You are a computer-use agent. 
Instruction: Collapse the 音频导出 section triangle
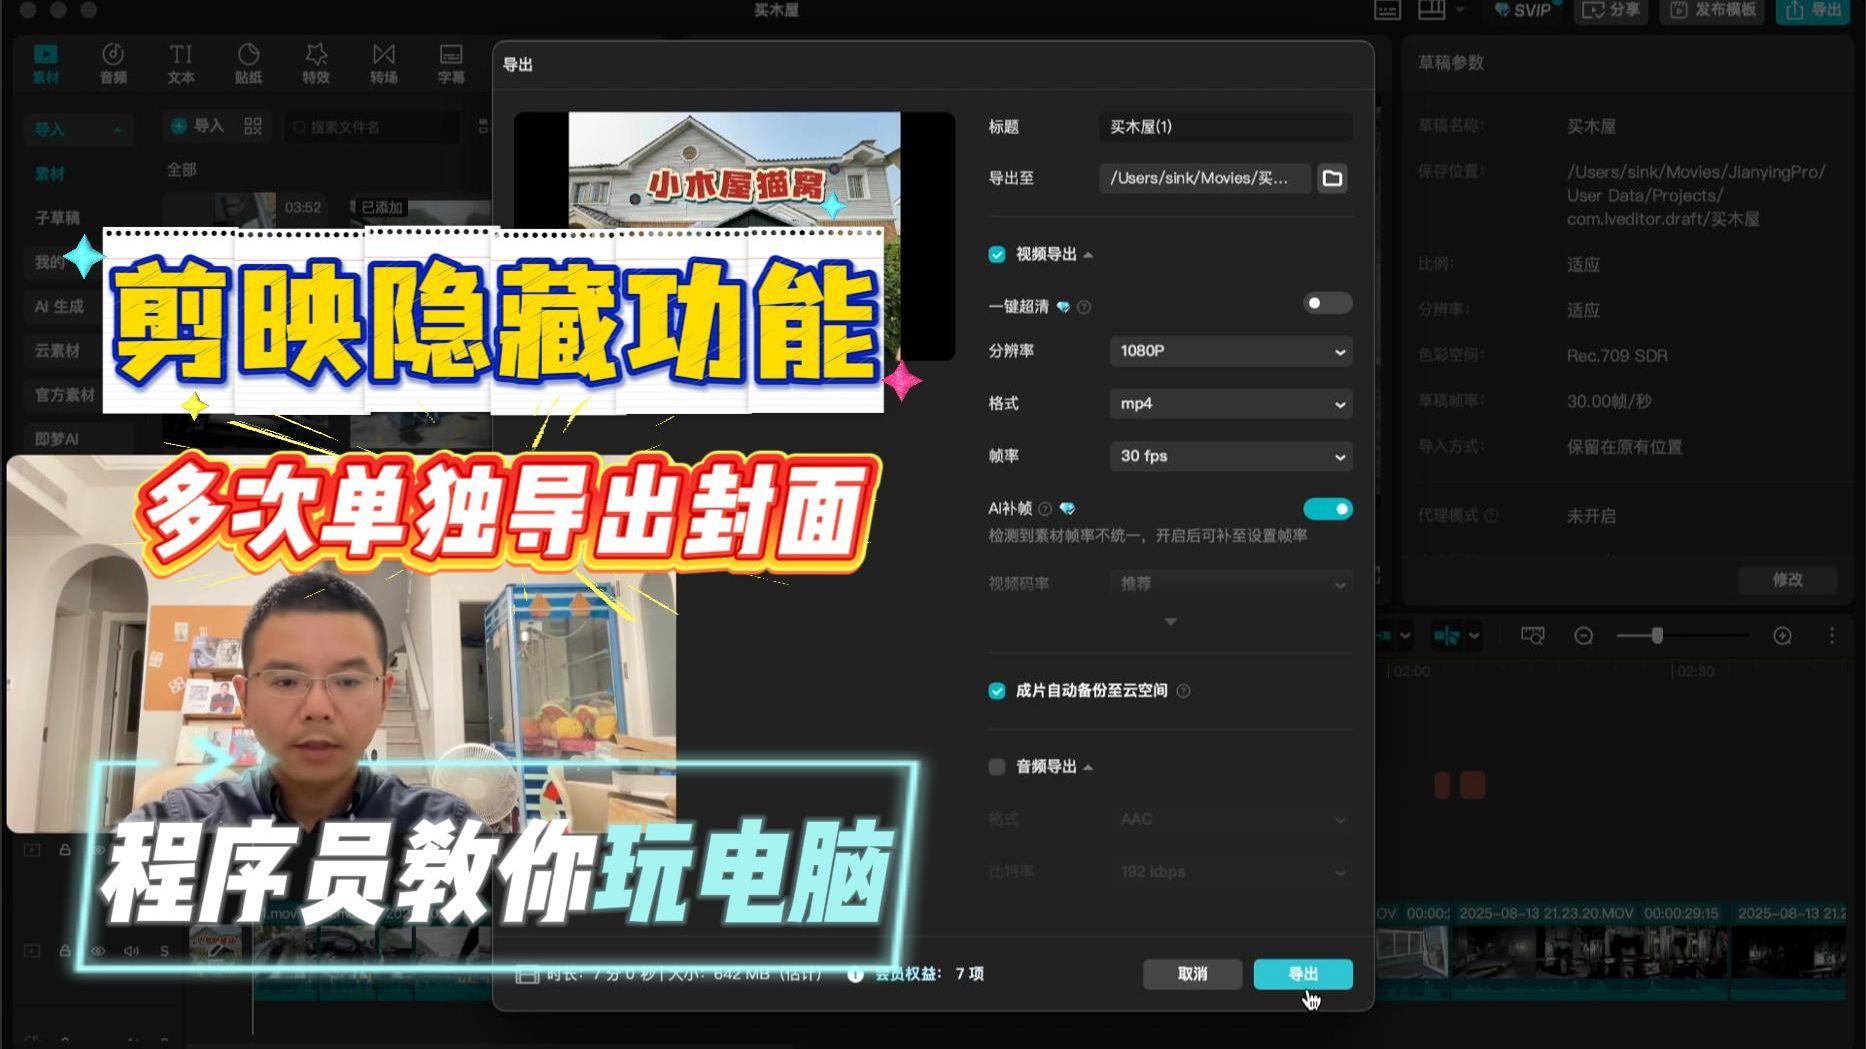[1088, 767]
